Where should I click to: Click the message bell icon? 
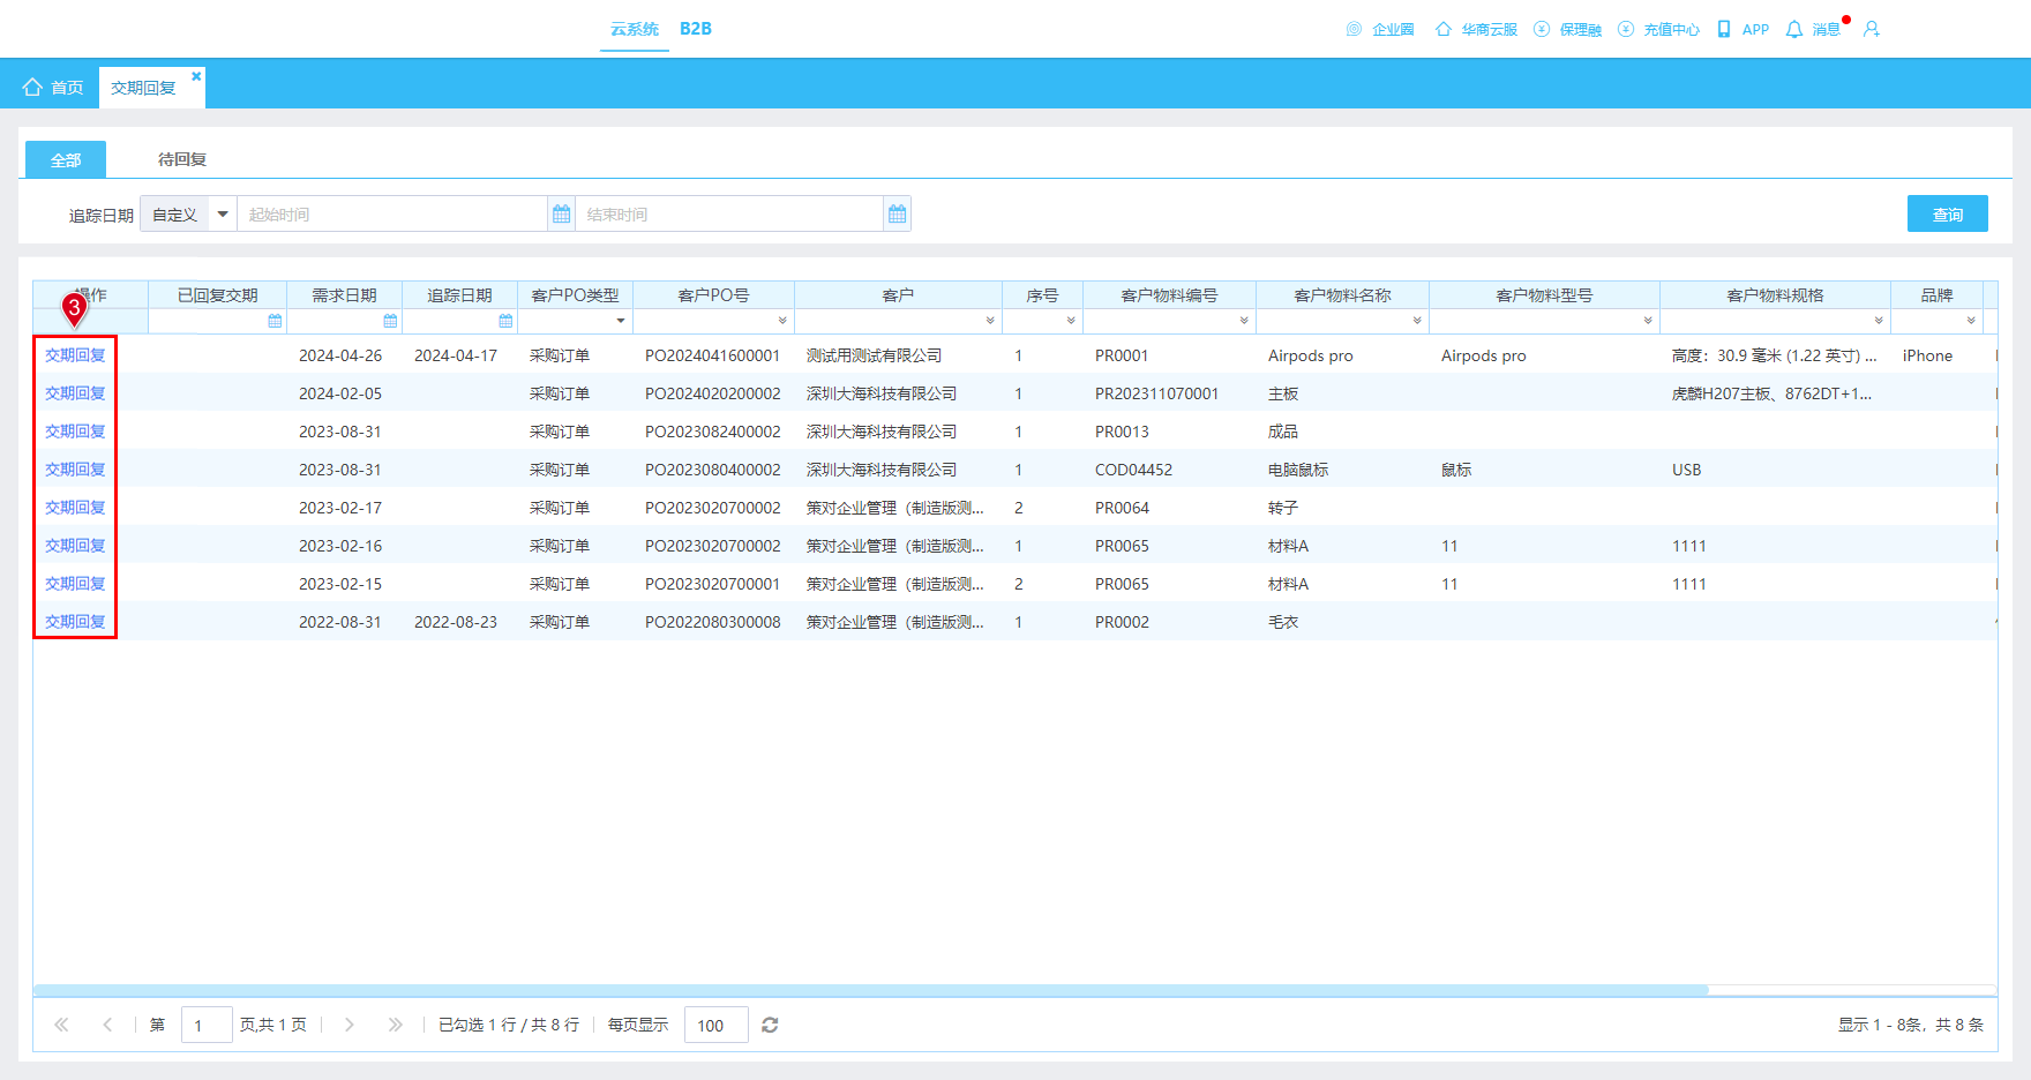(x=1794, y=29)
